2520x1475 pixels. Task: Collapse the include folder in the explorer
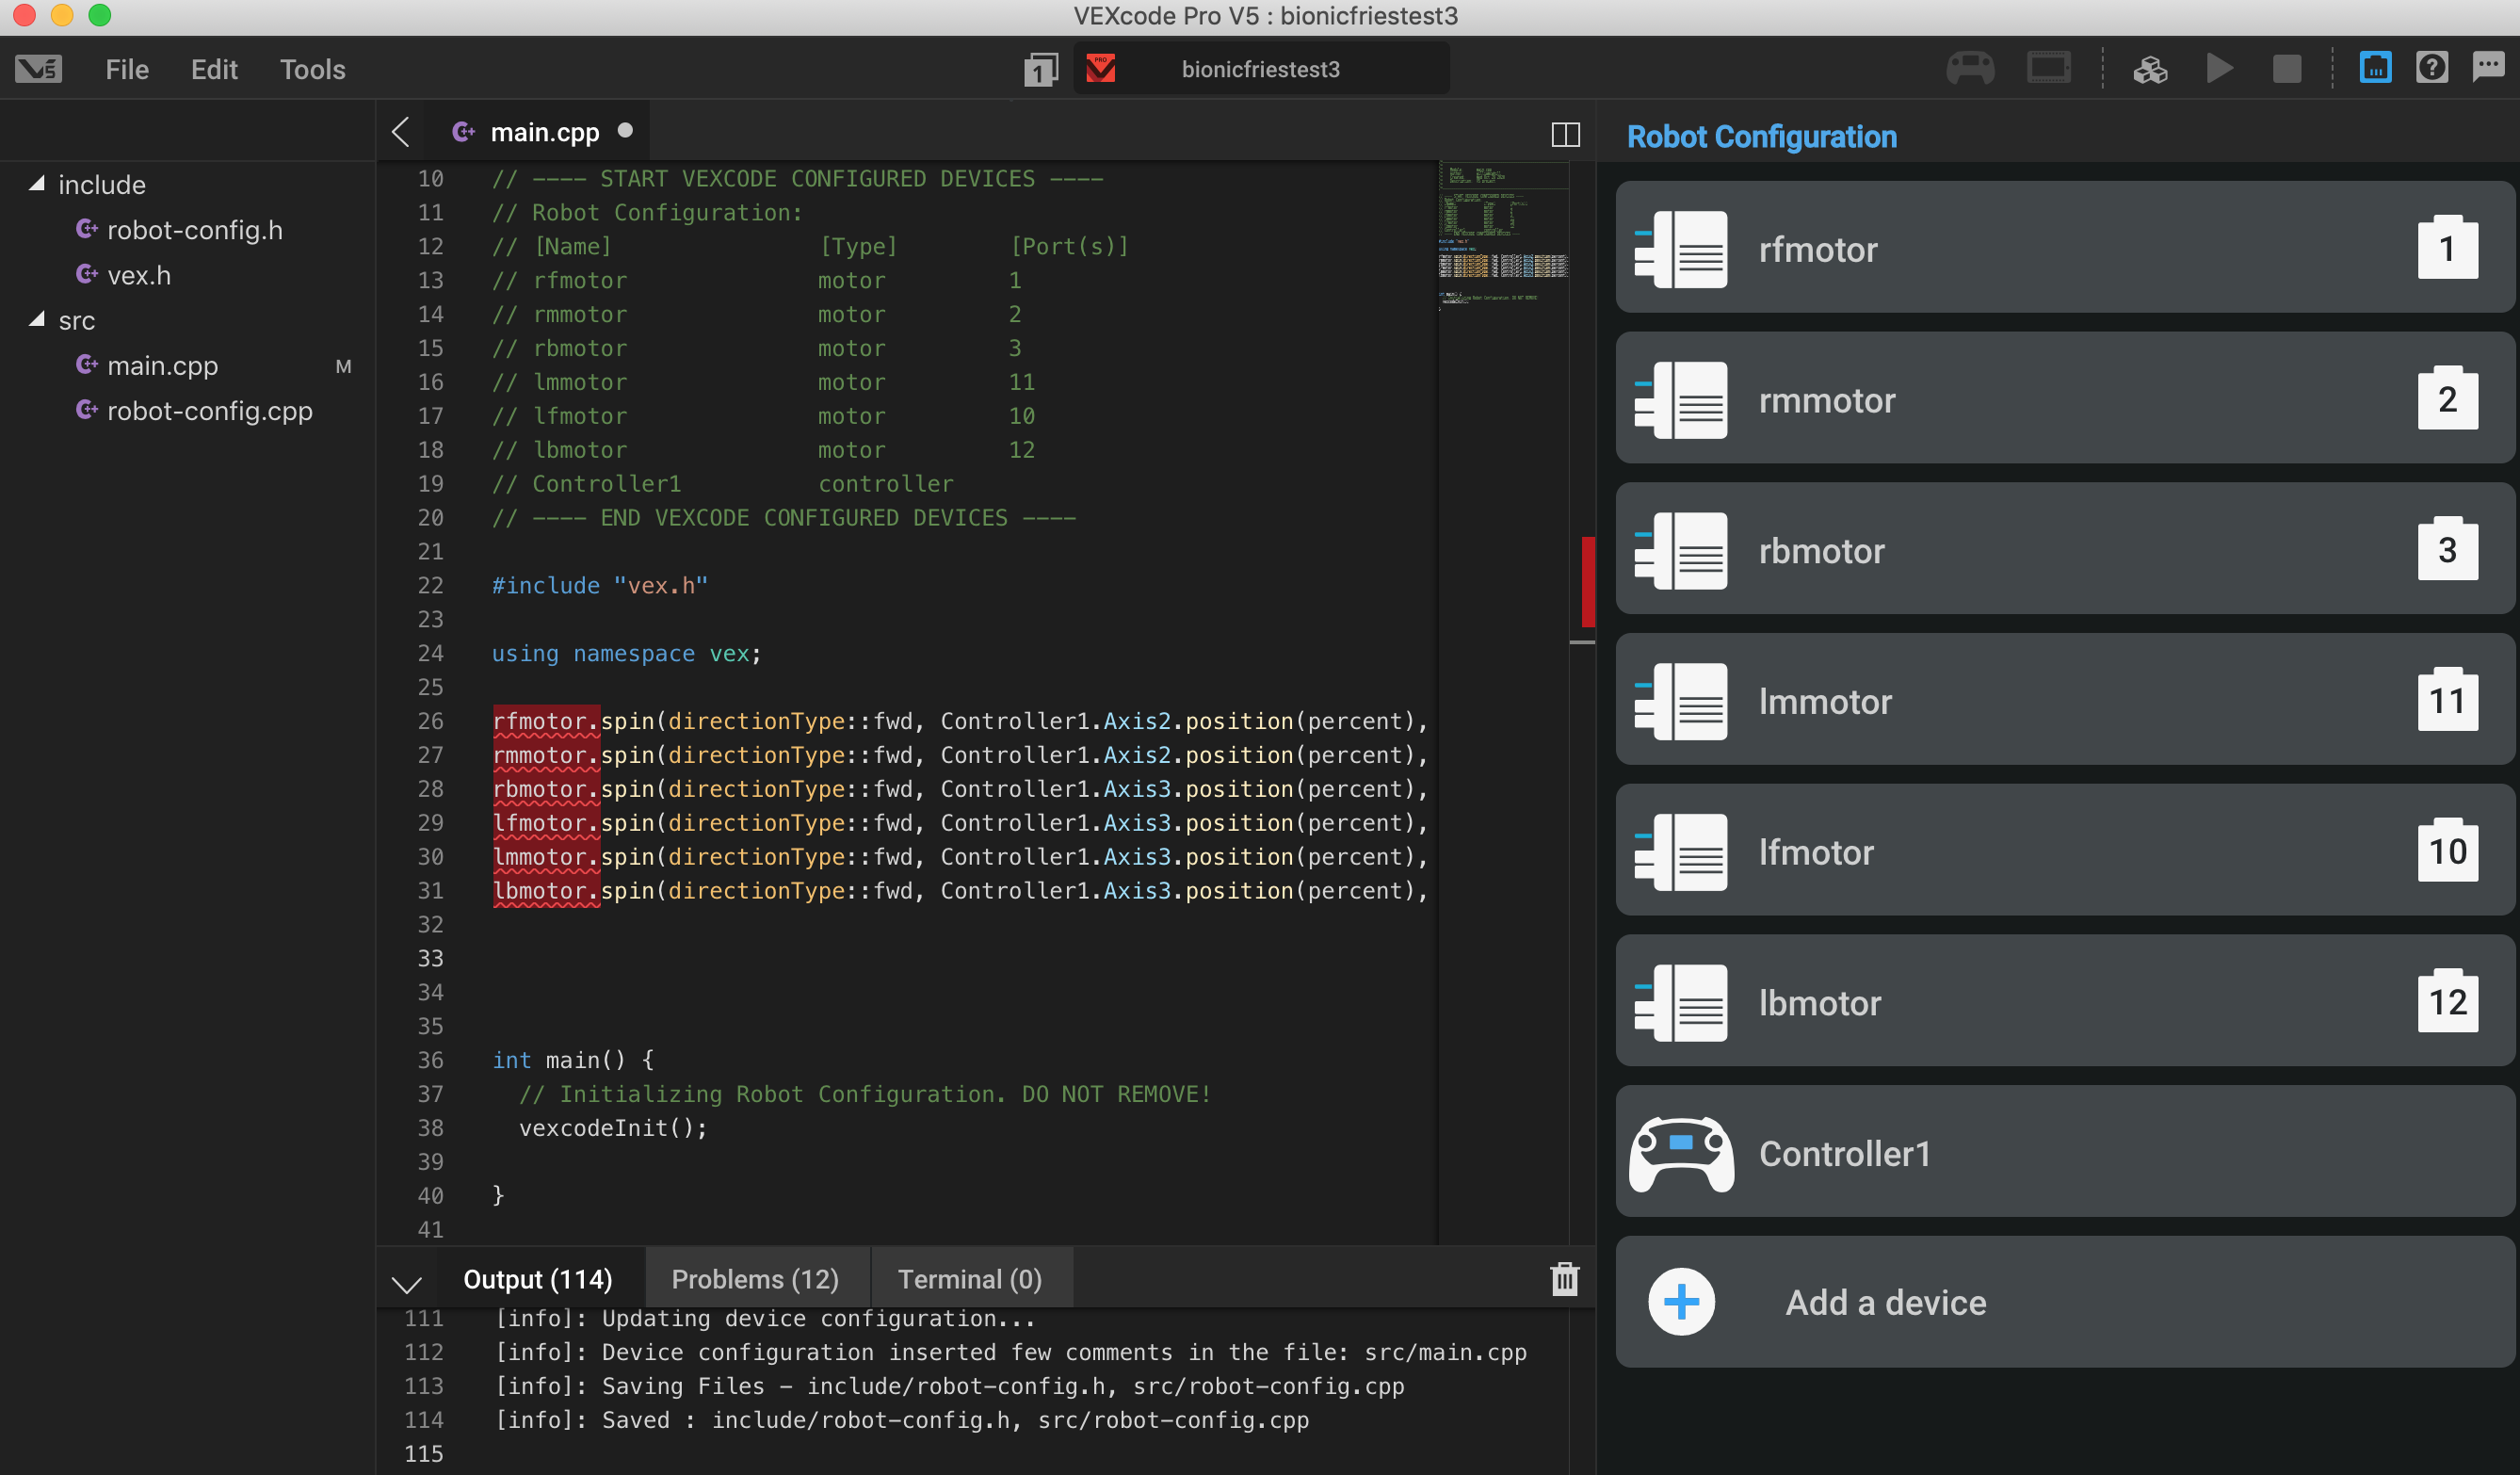point(38,183)
